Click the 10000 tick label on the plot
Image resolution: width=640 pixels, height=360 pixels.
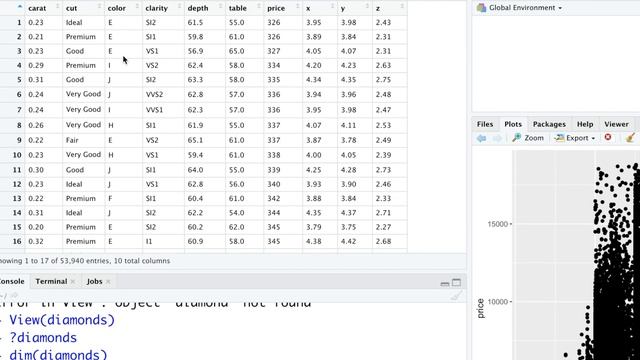497,302
